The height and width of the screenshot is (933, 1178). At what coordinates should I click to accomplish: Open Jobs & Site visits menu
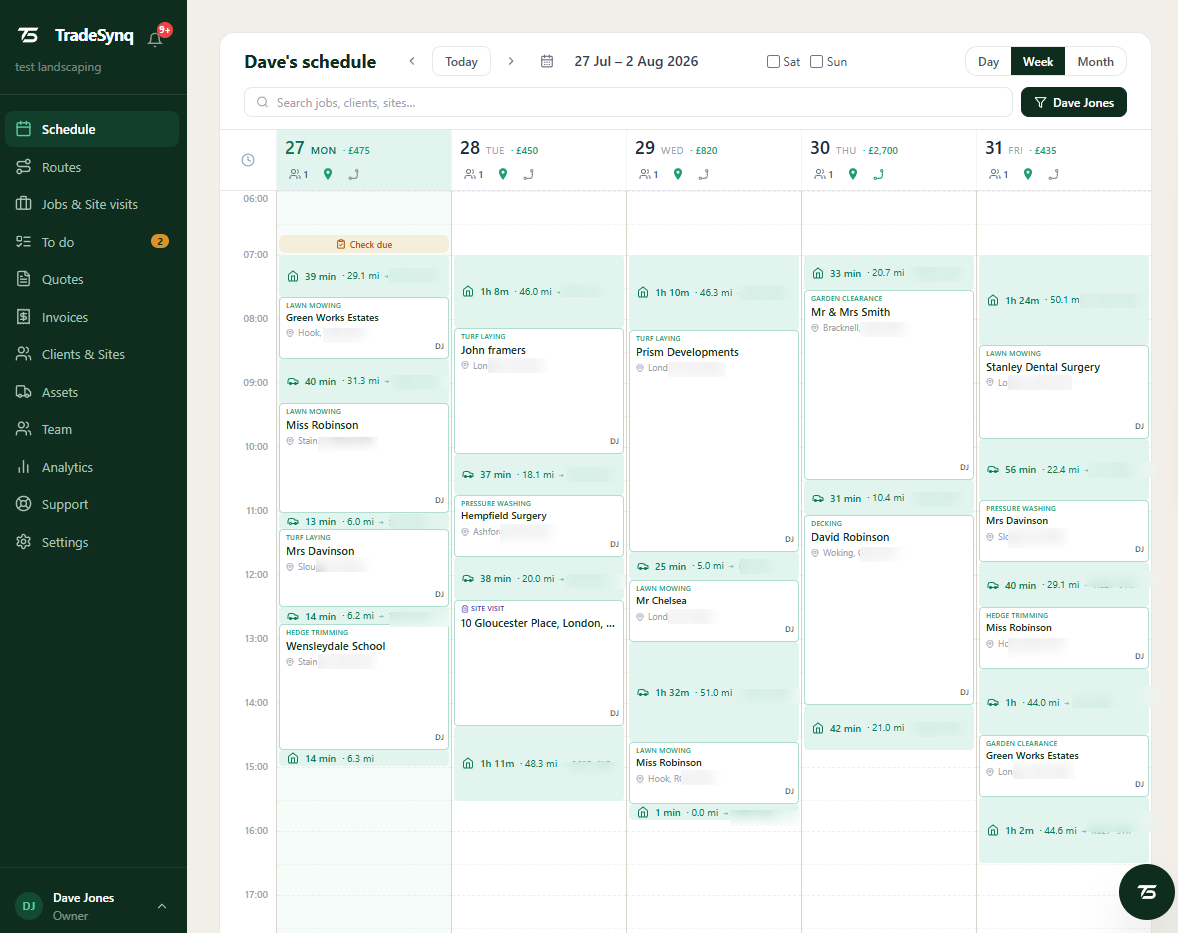pyautogui.click(x=92, y=204)
